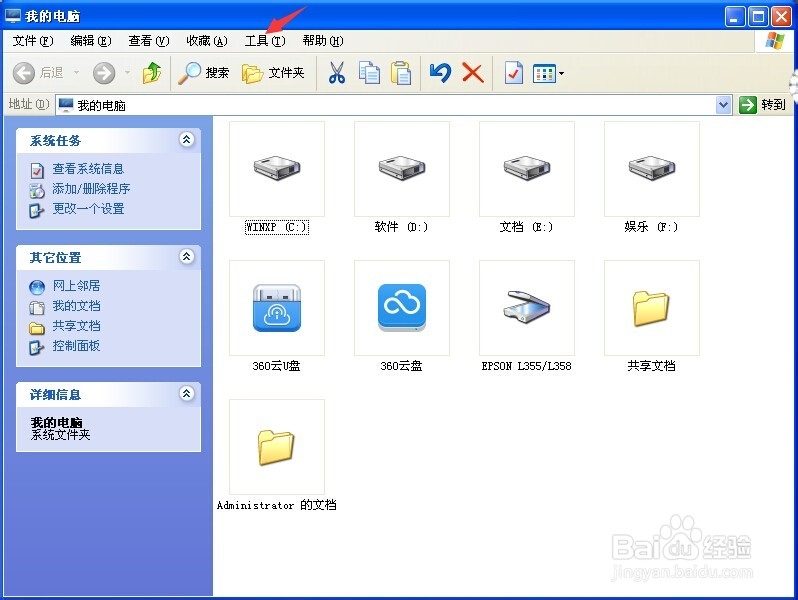Open the Views dropdown button

[x=548, y=73]
